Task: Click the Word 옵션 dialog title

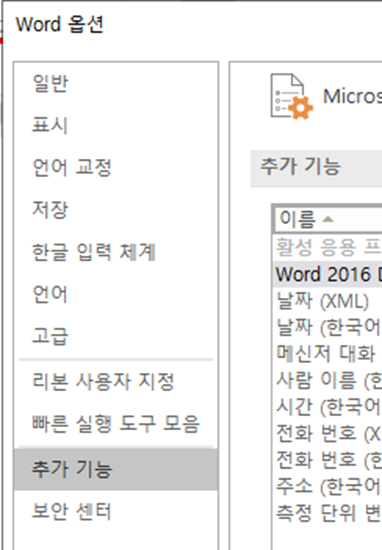Action: point(60,25)
